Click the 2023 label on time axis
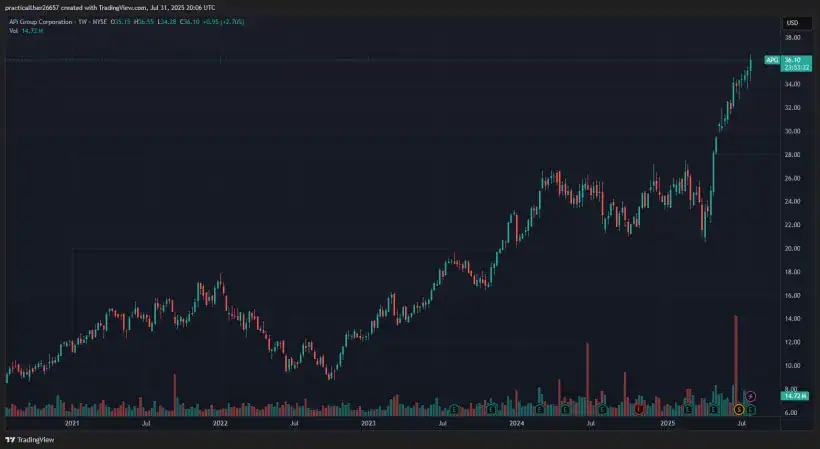Viewport: 820px width, 449px height. click(x=368, y=424)
